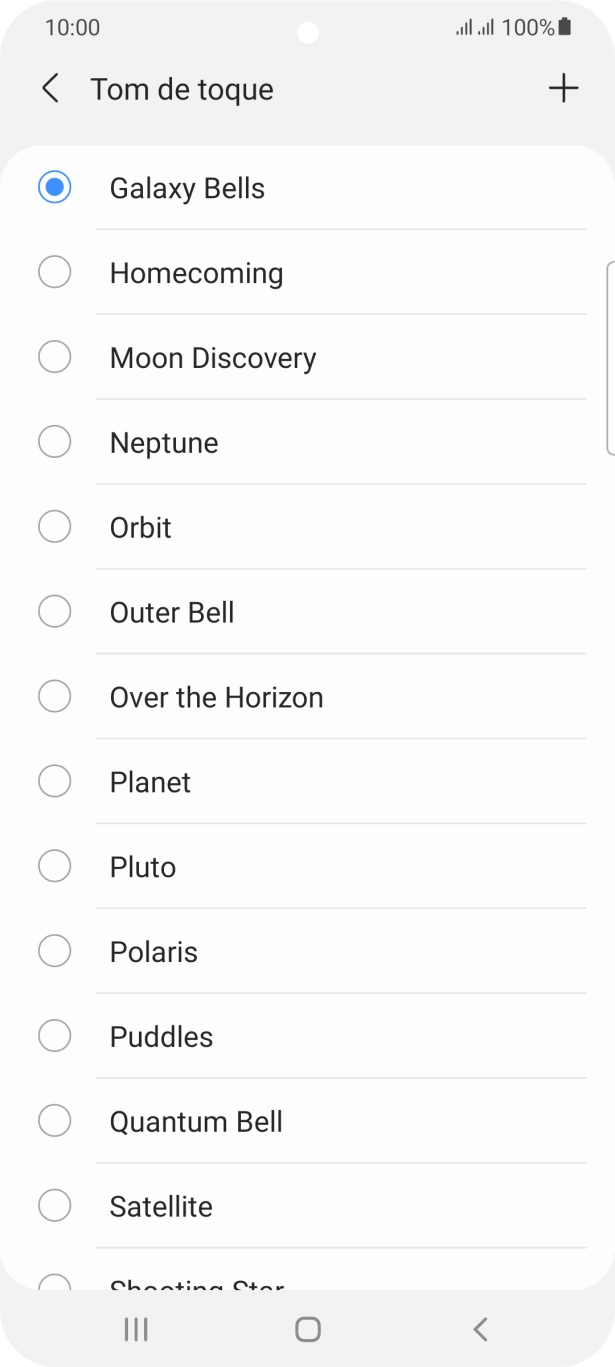615x1367 pixels.
Task: Tap the add ringtone plus icon
Action: [563, 88]
